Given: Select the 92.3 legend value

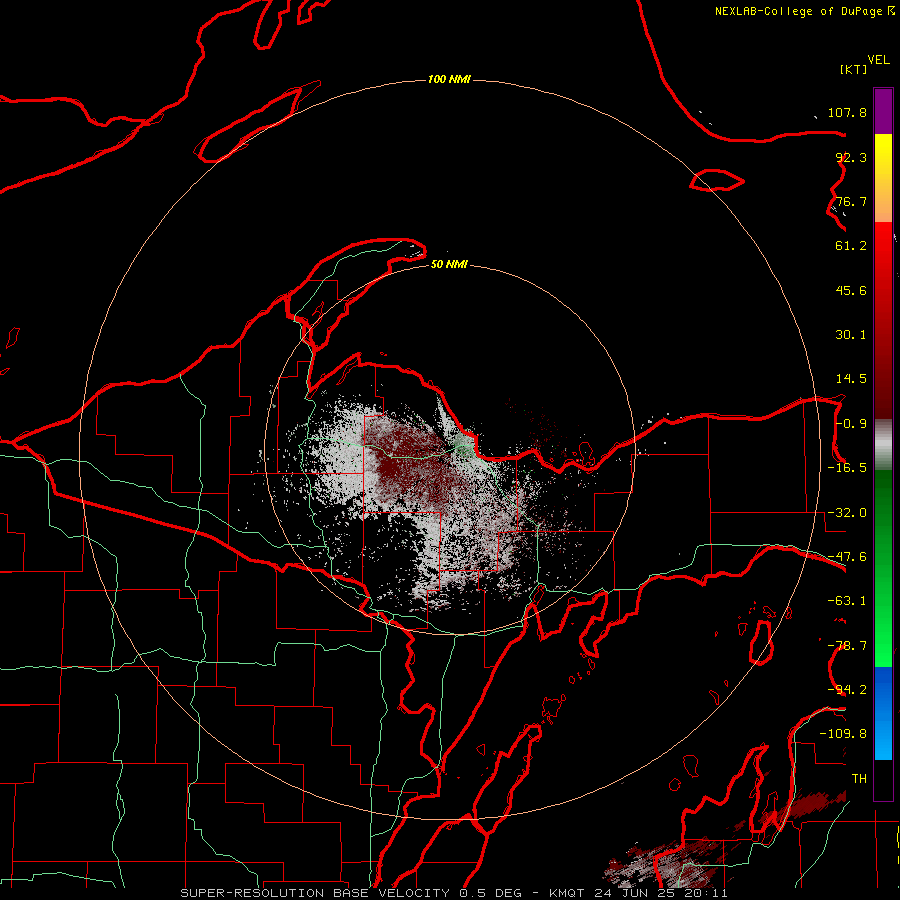Looking at the screenshot, I should coord(851,157).
